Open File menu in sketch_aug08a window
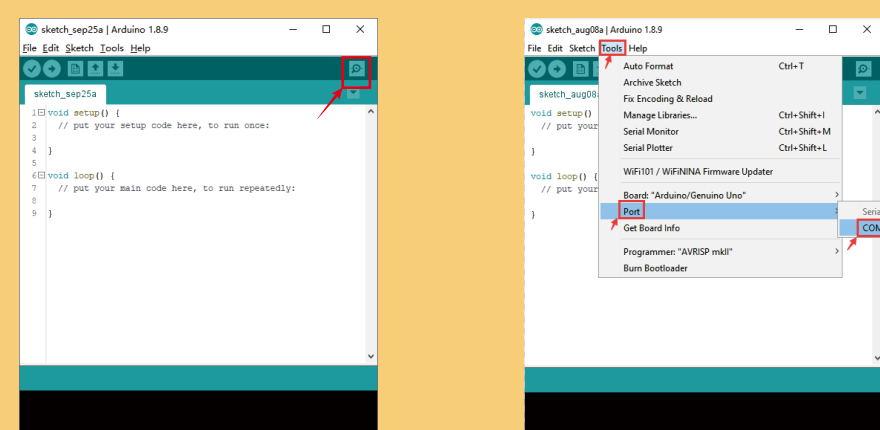The image size is (880, 430). tap(534, 48)
